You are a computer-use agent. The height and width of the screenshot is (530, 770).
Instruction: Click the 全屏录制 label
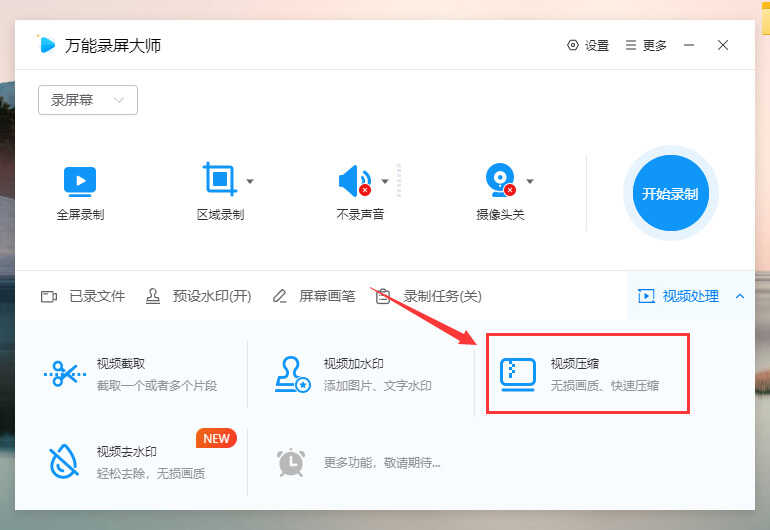pos(80,215)
